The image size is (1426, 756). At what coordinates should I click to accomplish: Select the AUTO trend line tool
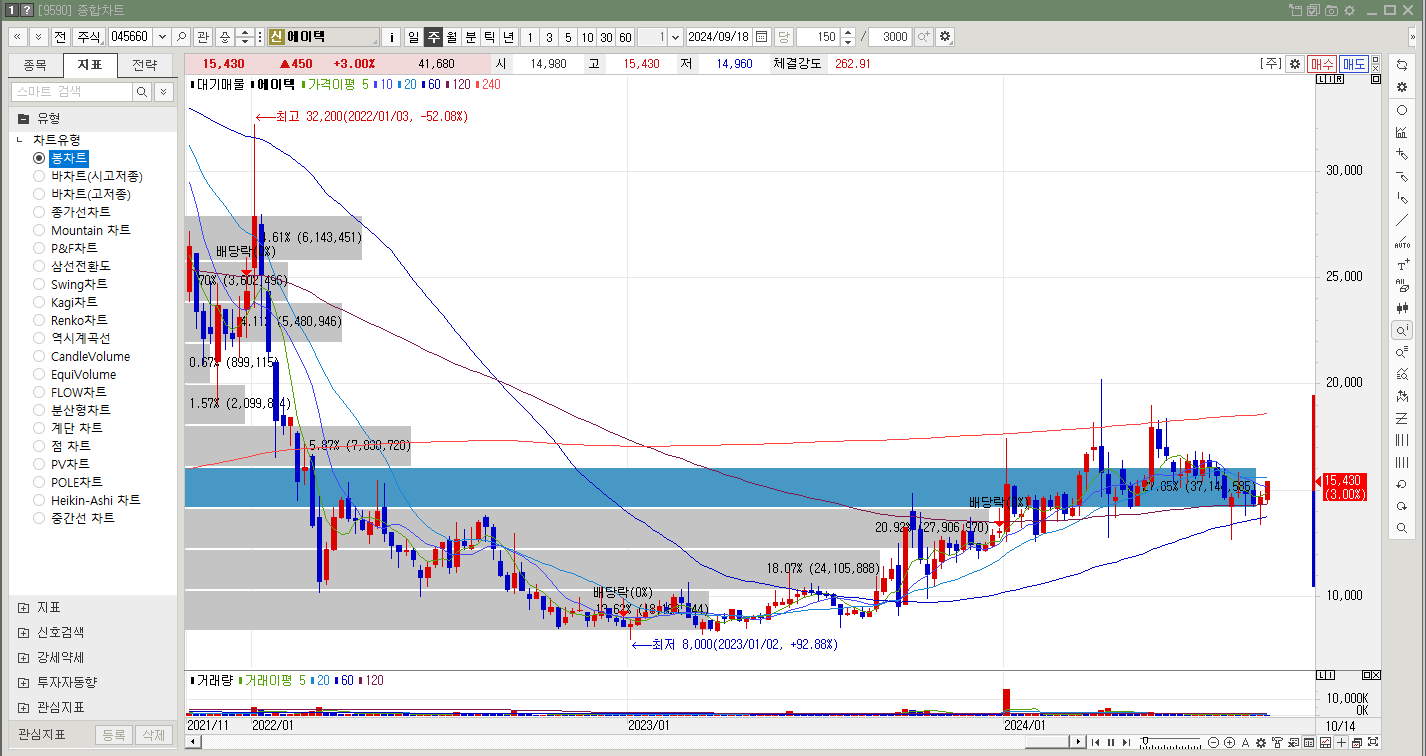(x=1402, y=243)
